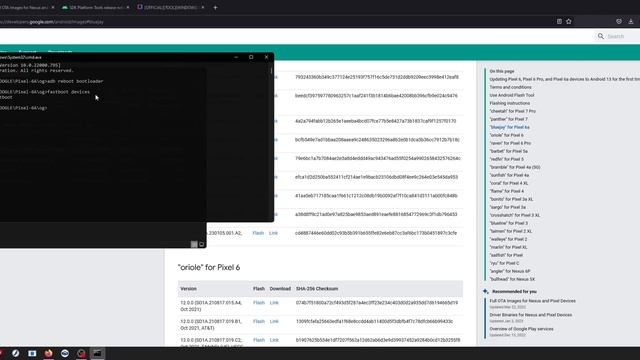
Task: Jump to "bullhead" for Nexus 5X
Action: point(512,279)
